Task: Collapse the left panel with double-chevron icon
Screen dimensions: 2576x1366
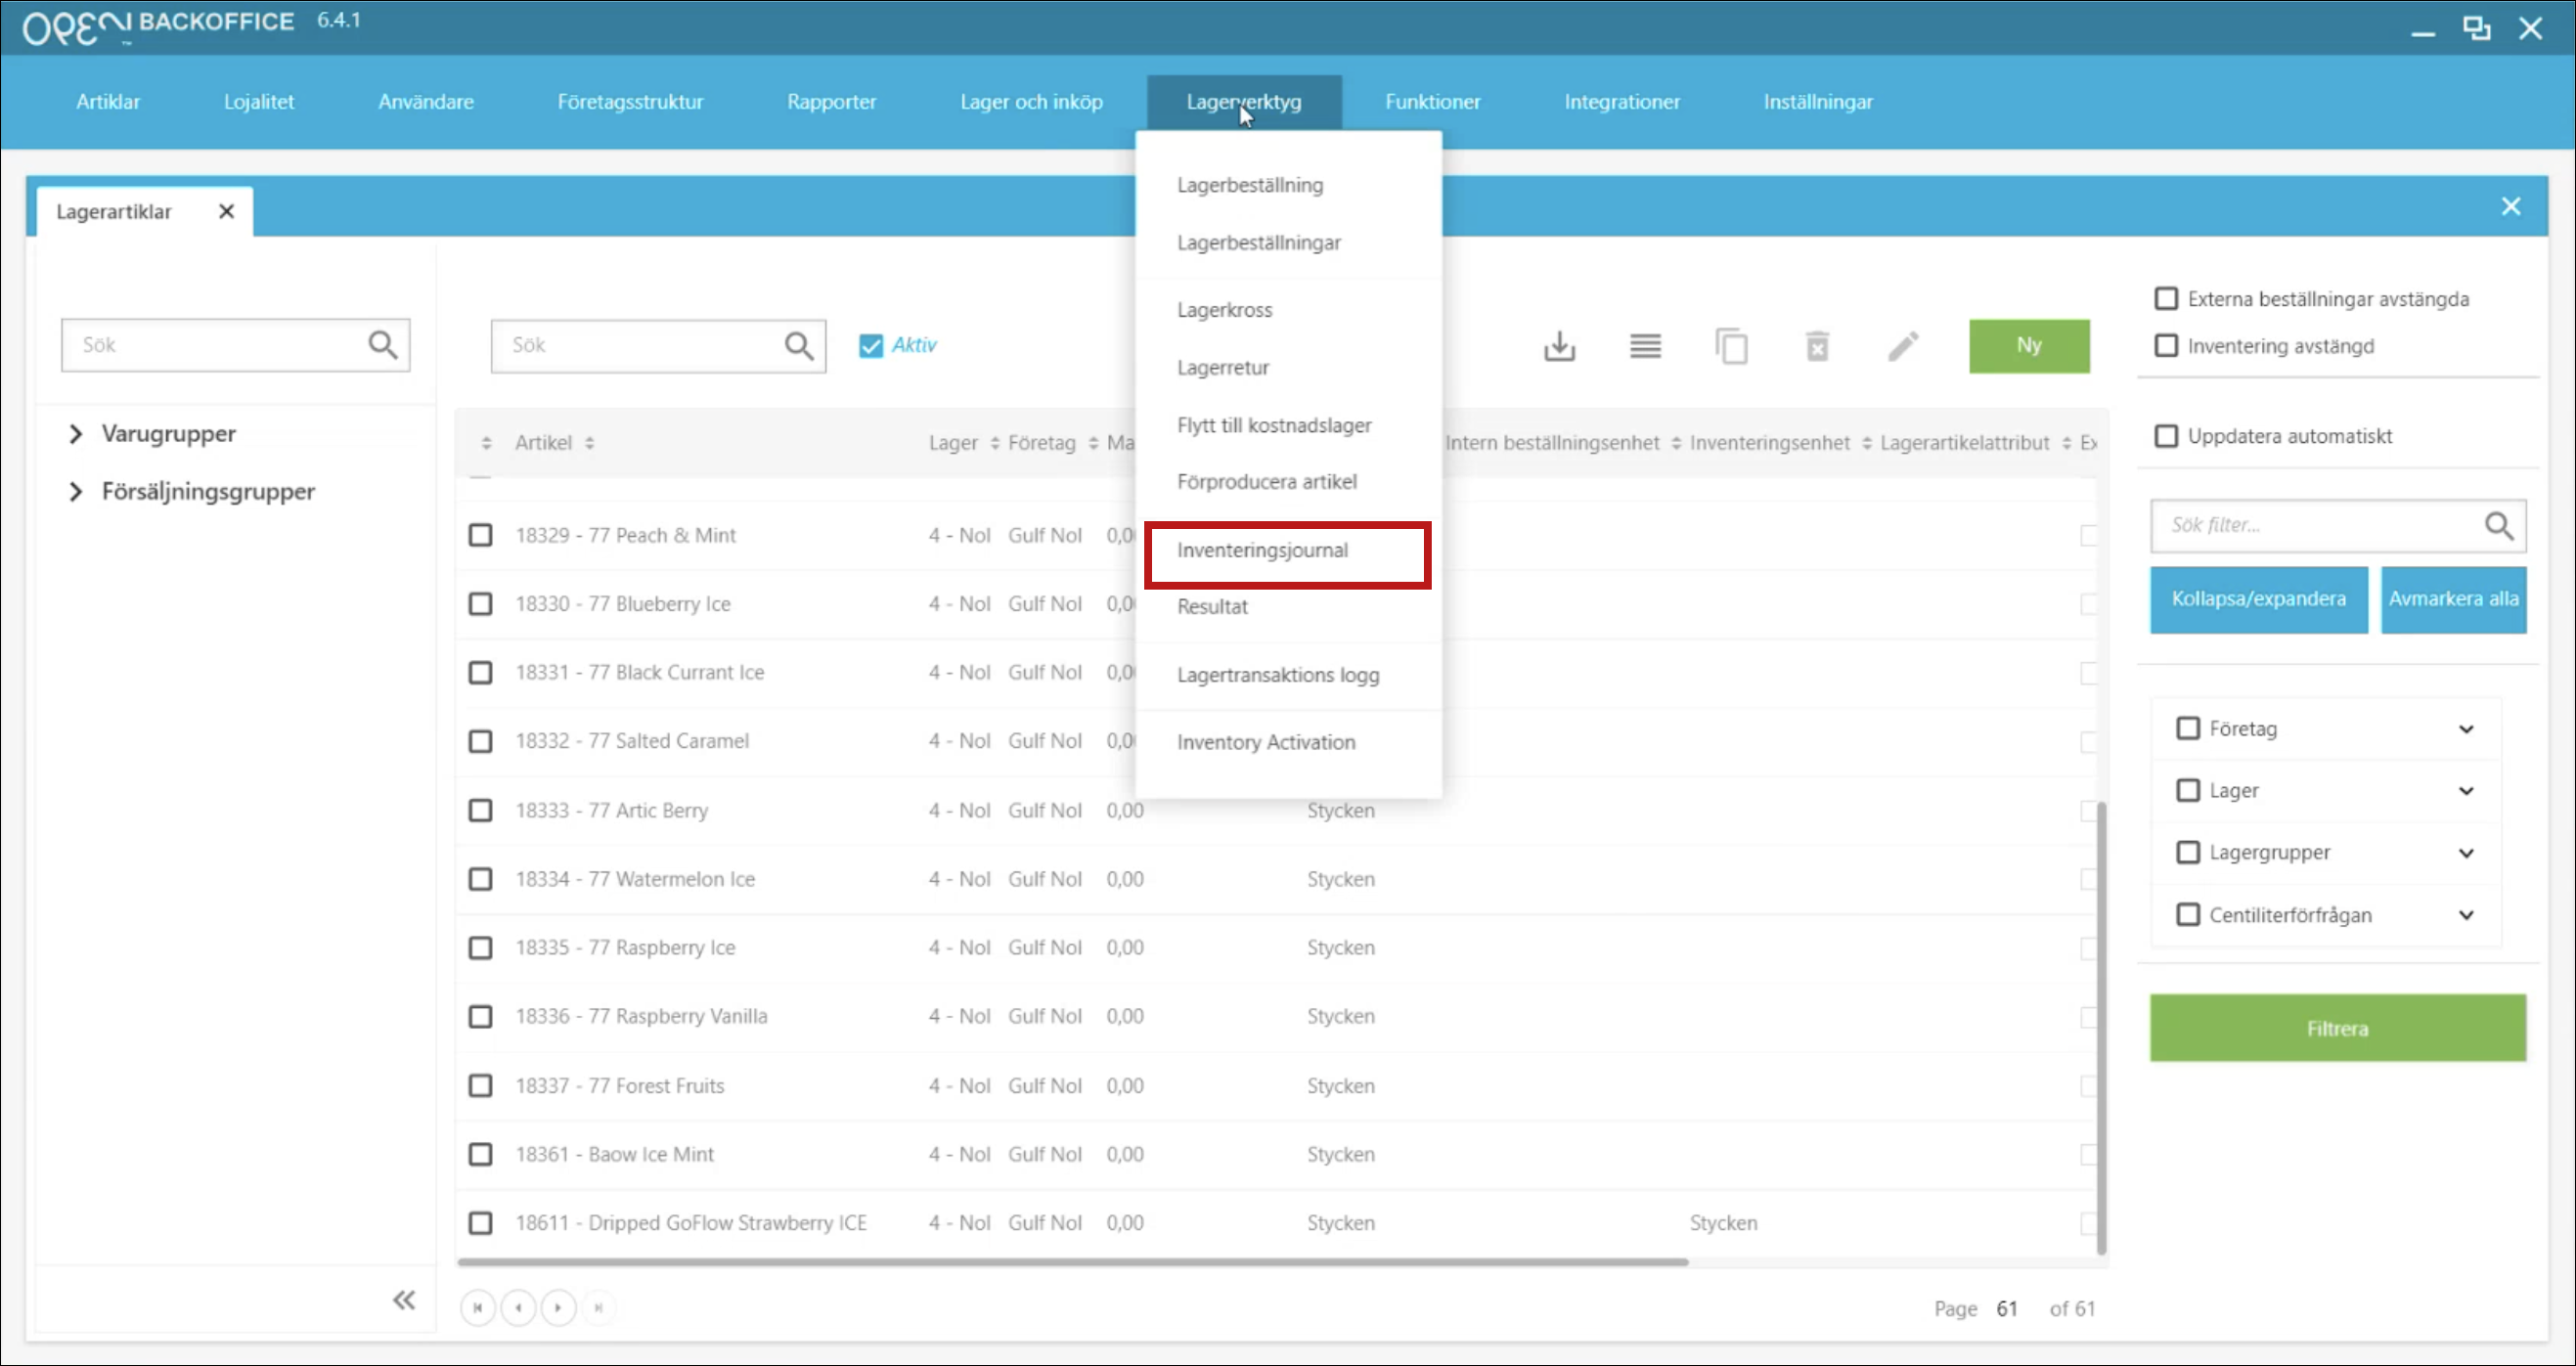Action: tap(403, 1299)
